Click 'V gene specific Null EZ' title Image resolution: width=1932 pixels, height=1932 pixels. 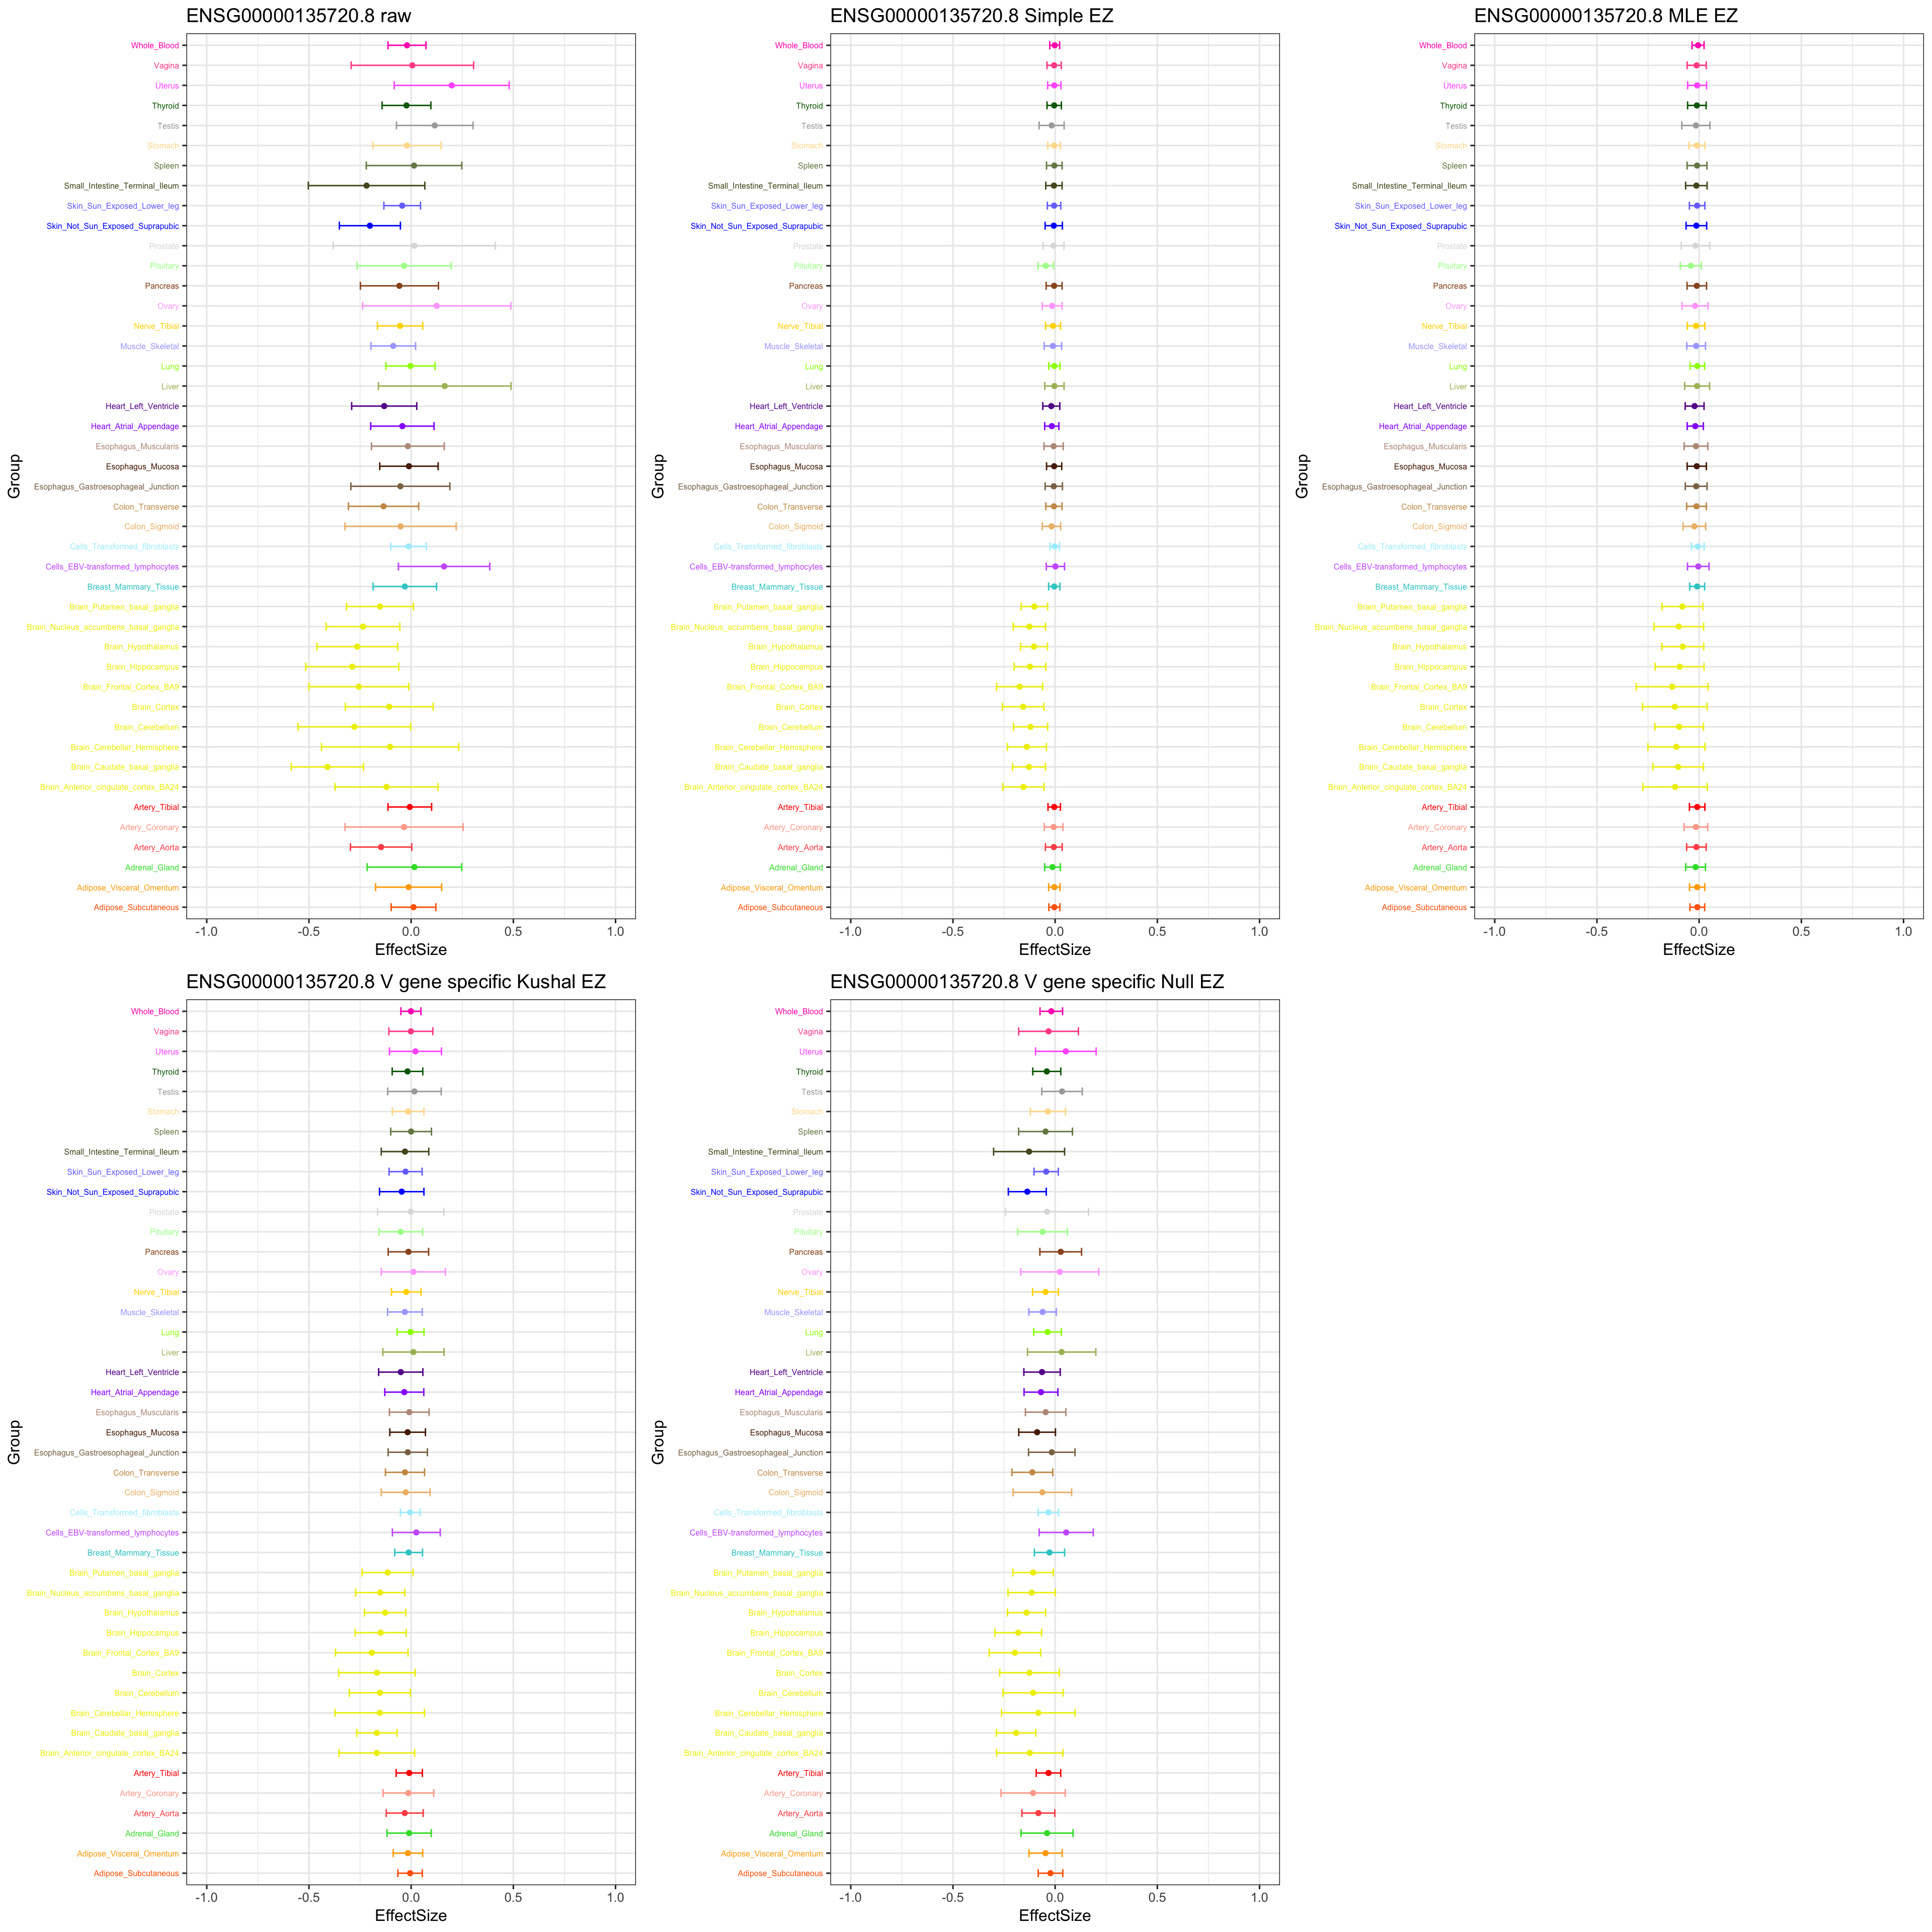click(1027, 982)
